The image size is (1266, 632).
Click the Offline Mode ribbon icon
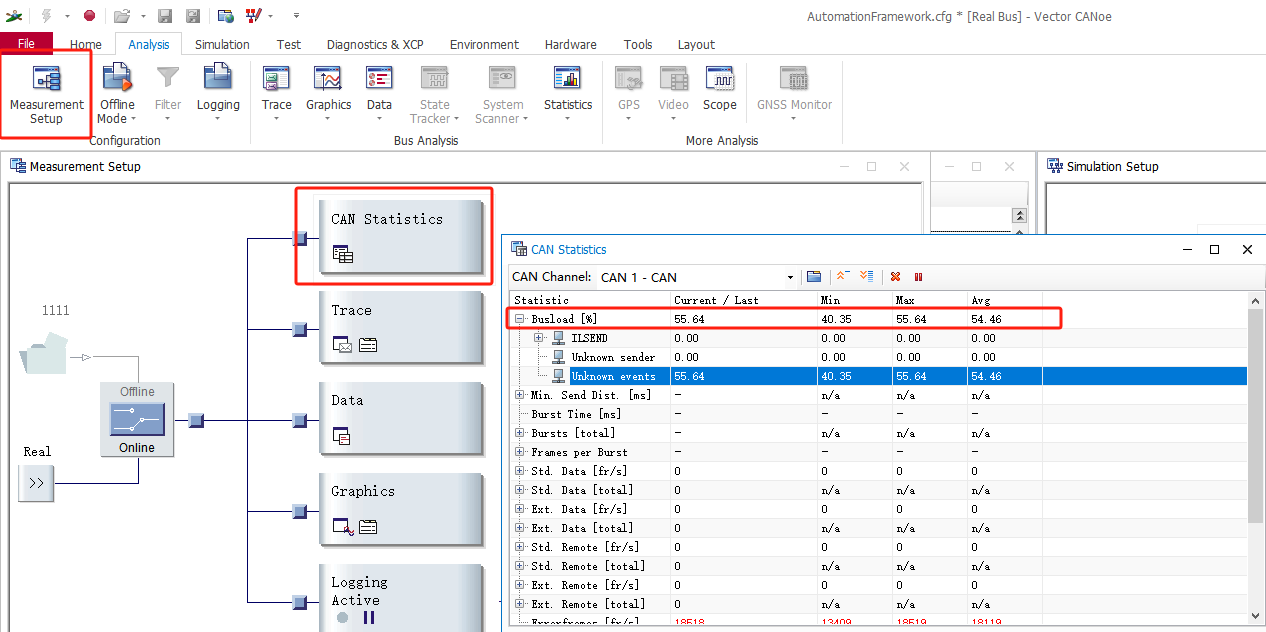(117, 78)
